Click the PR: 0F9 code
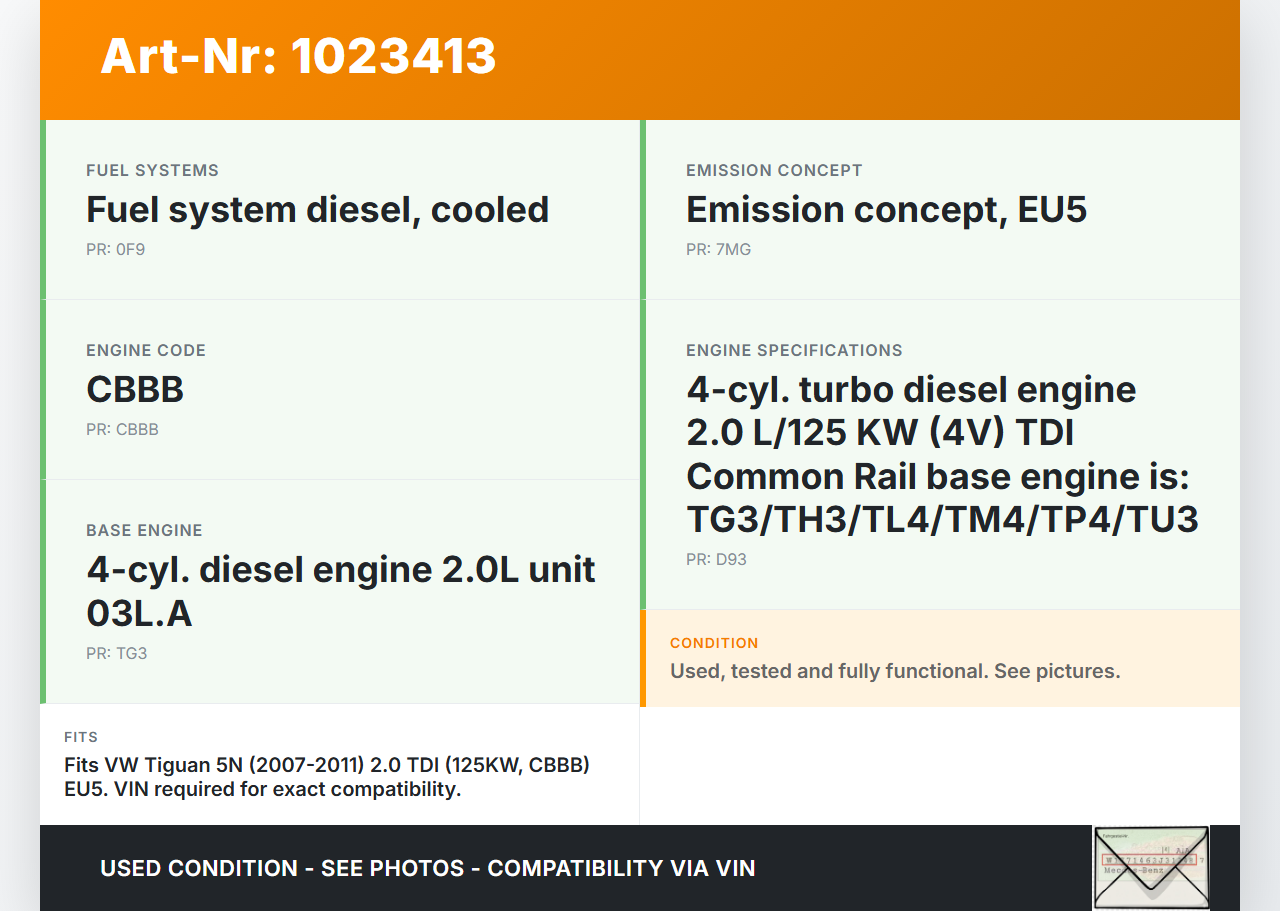Viewport: 1280px width, 911px height. (x=115, y=250)
